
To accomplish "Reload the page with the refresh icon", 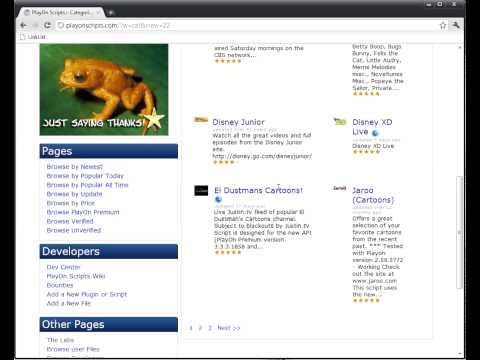I will 48,25.
